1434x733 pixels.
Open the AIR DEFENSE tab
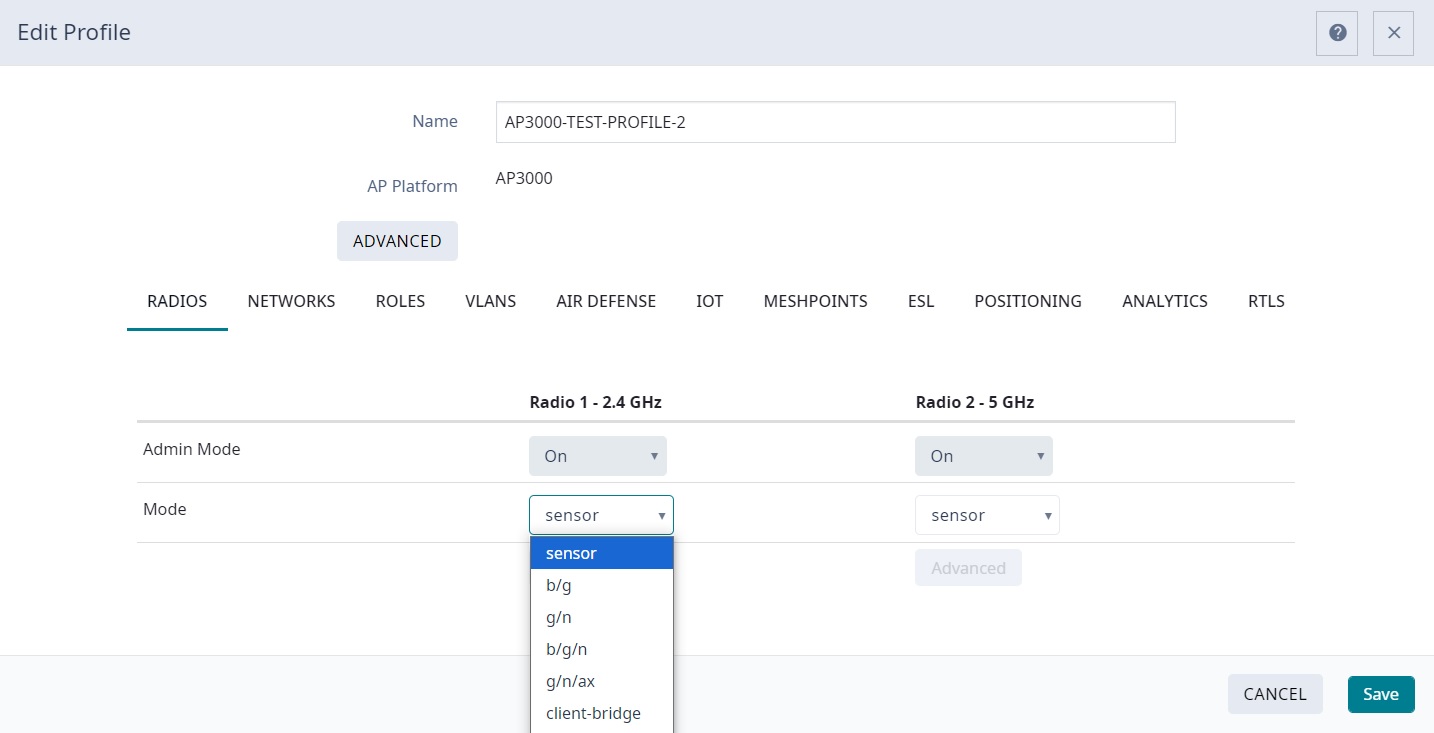click(x=606, y=301)
